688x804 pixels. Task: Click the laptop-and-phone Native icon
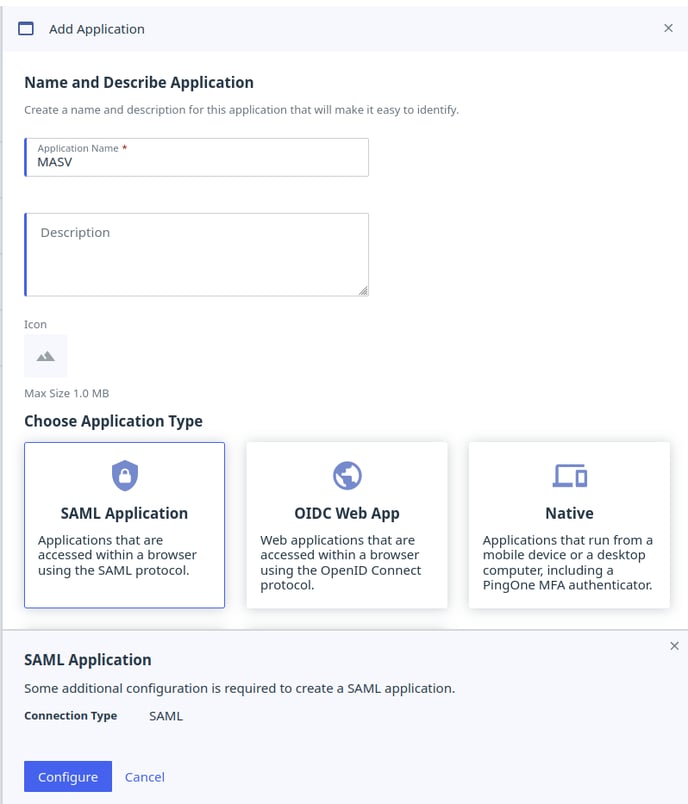tap(568, 474)
